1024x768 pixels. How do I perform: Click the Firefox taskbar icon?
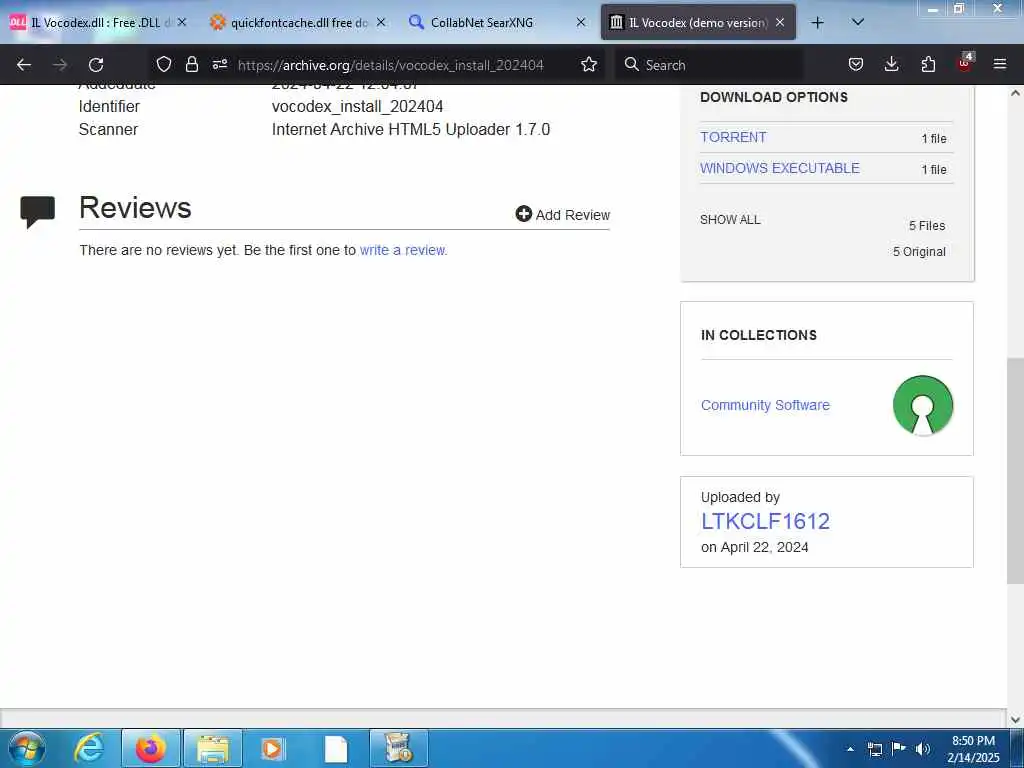pyautogui.click(x=150, y=748)
